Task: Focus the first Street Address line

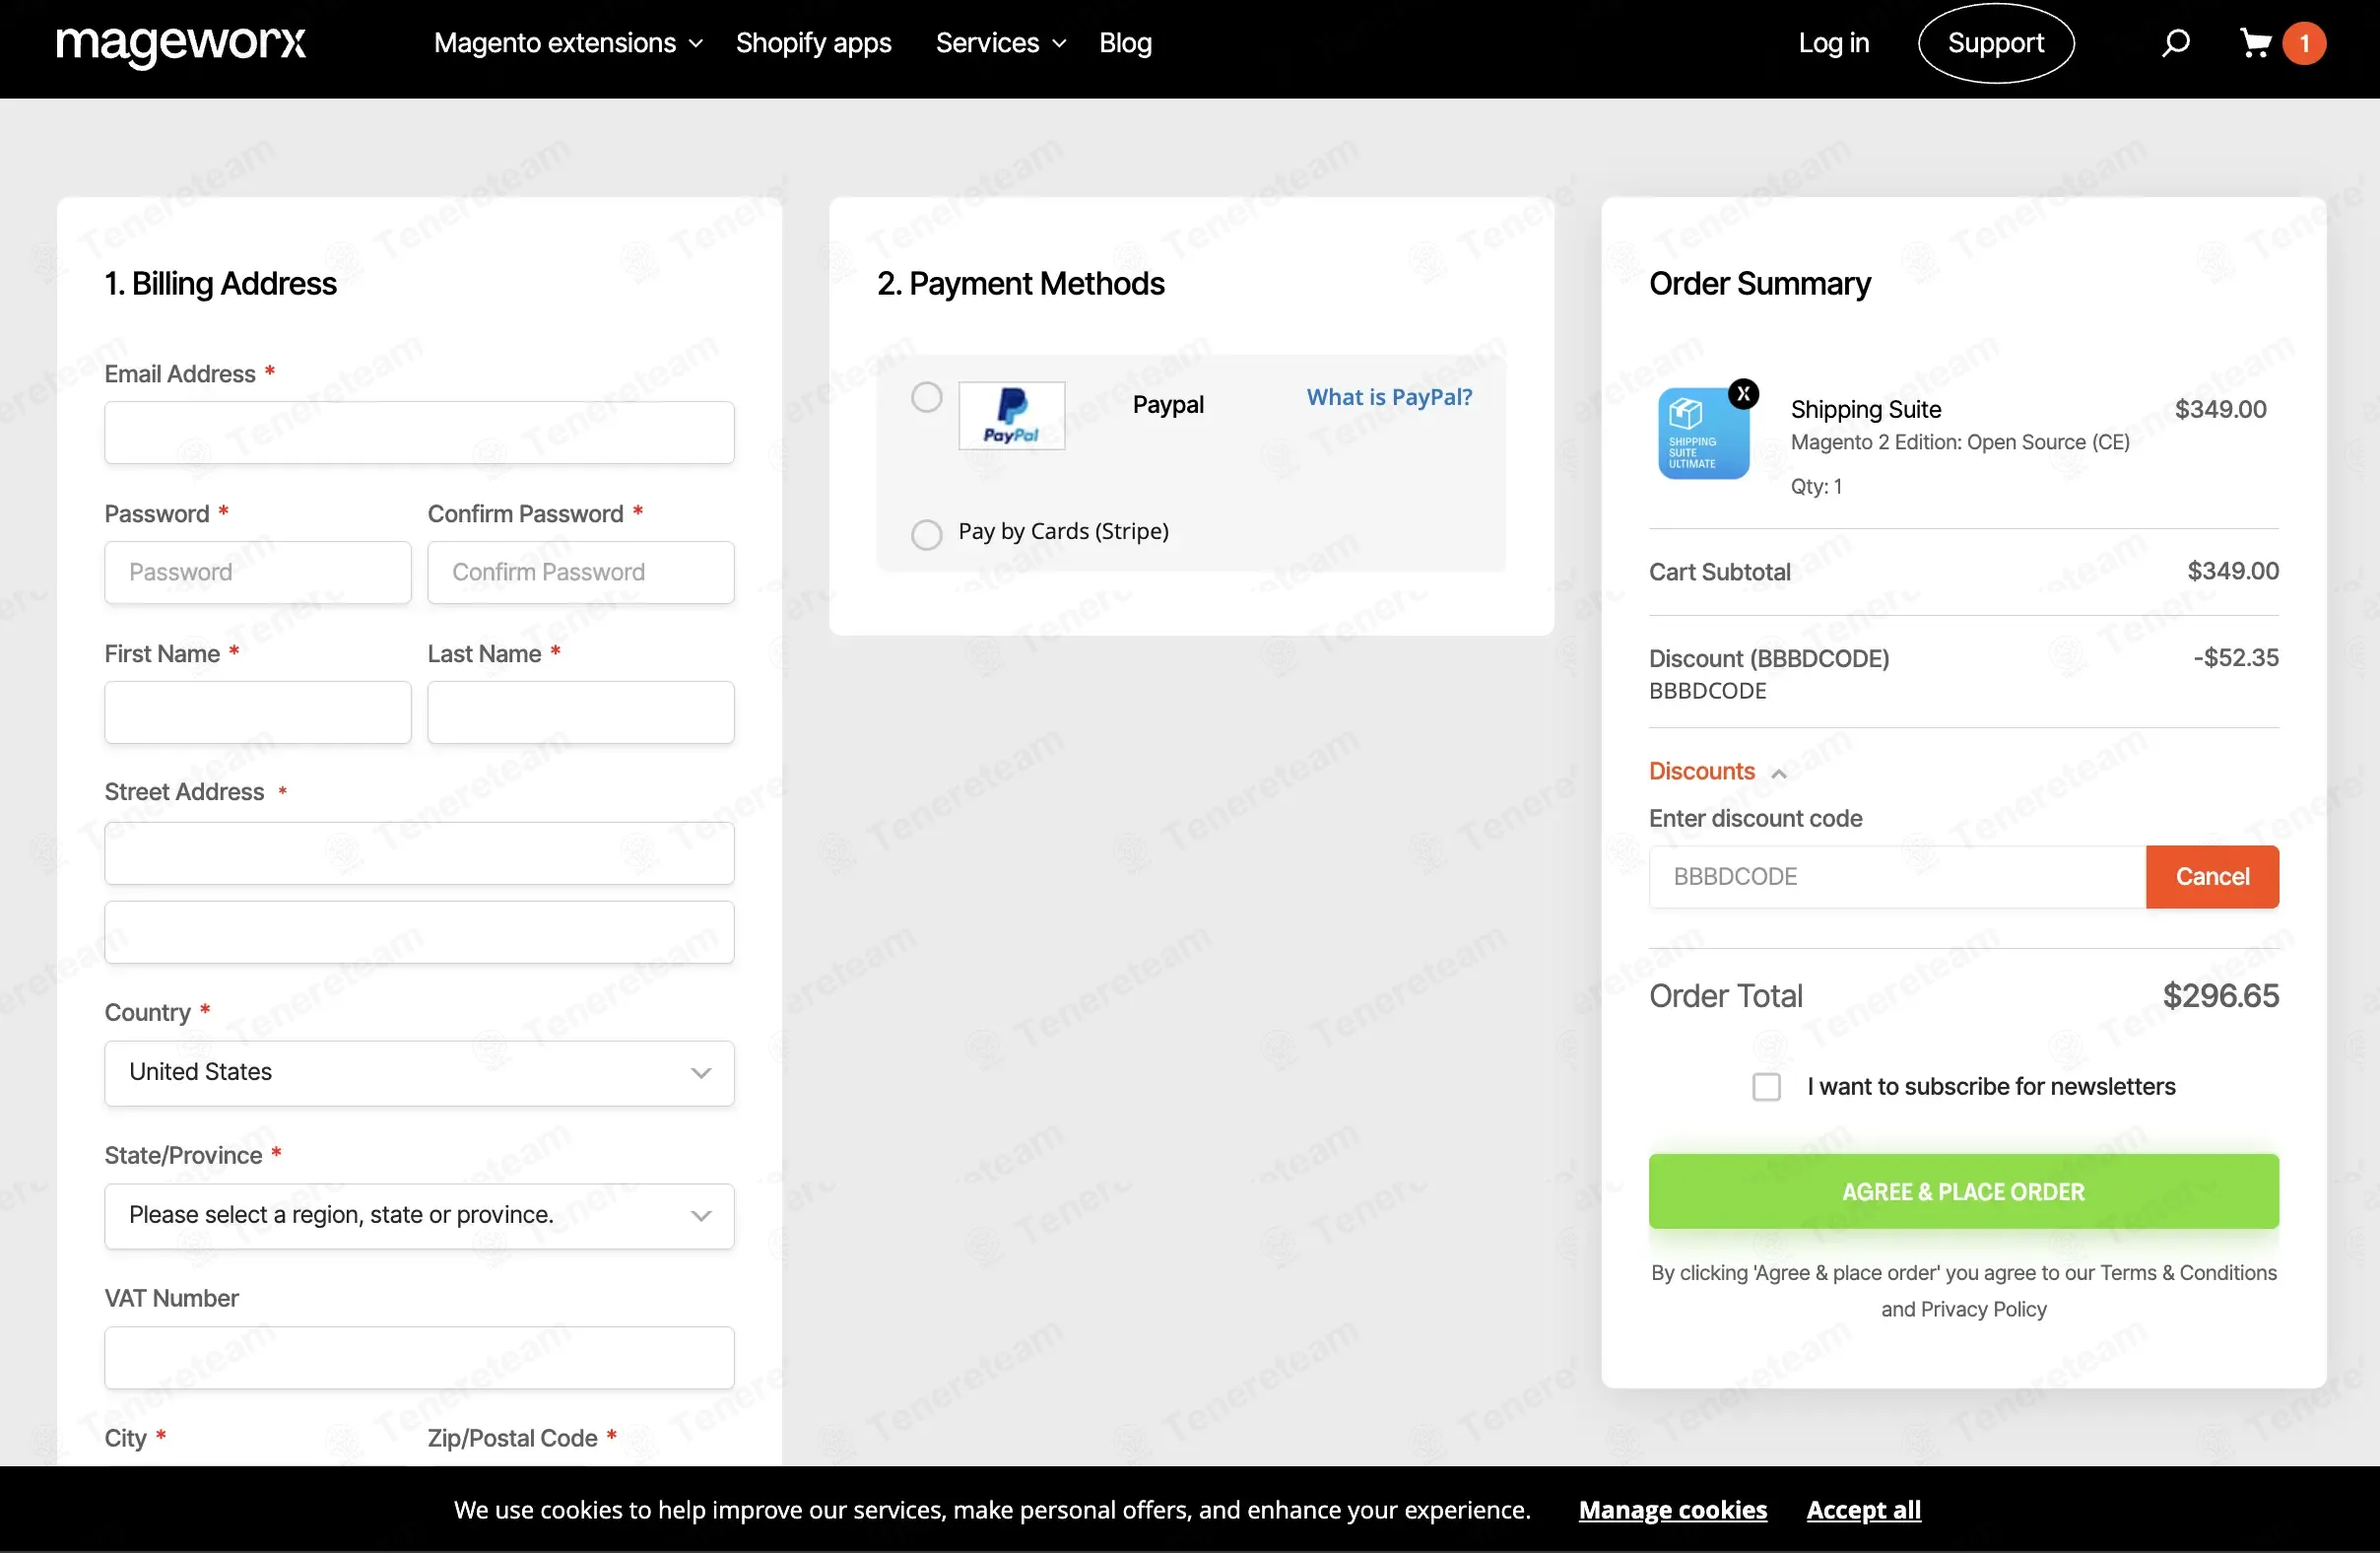Action: (419, 854)
